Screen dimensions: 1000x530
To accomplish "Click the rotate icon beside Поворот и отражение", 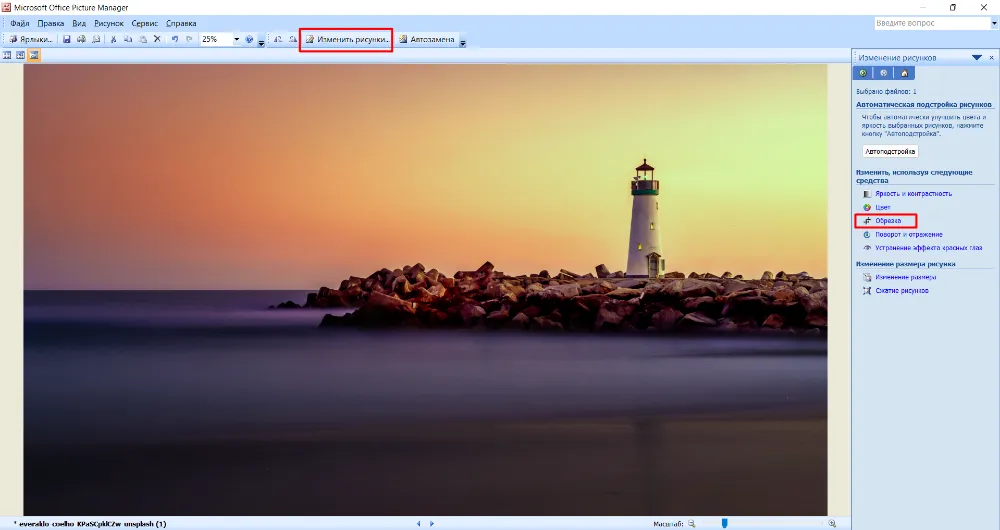I will (x=867, y=235).
